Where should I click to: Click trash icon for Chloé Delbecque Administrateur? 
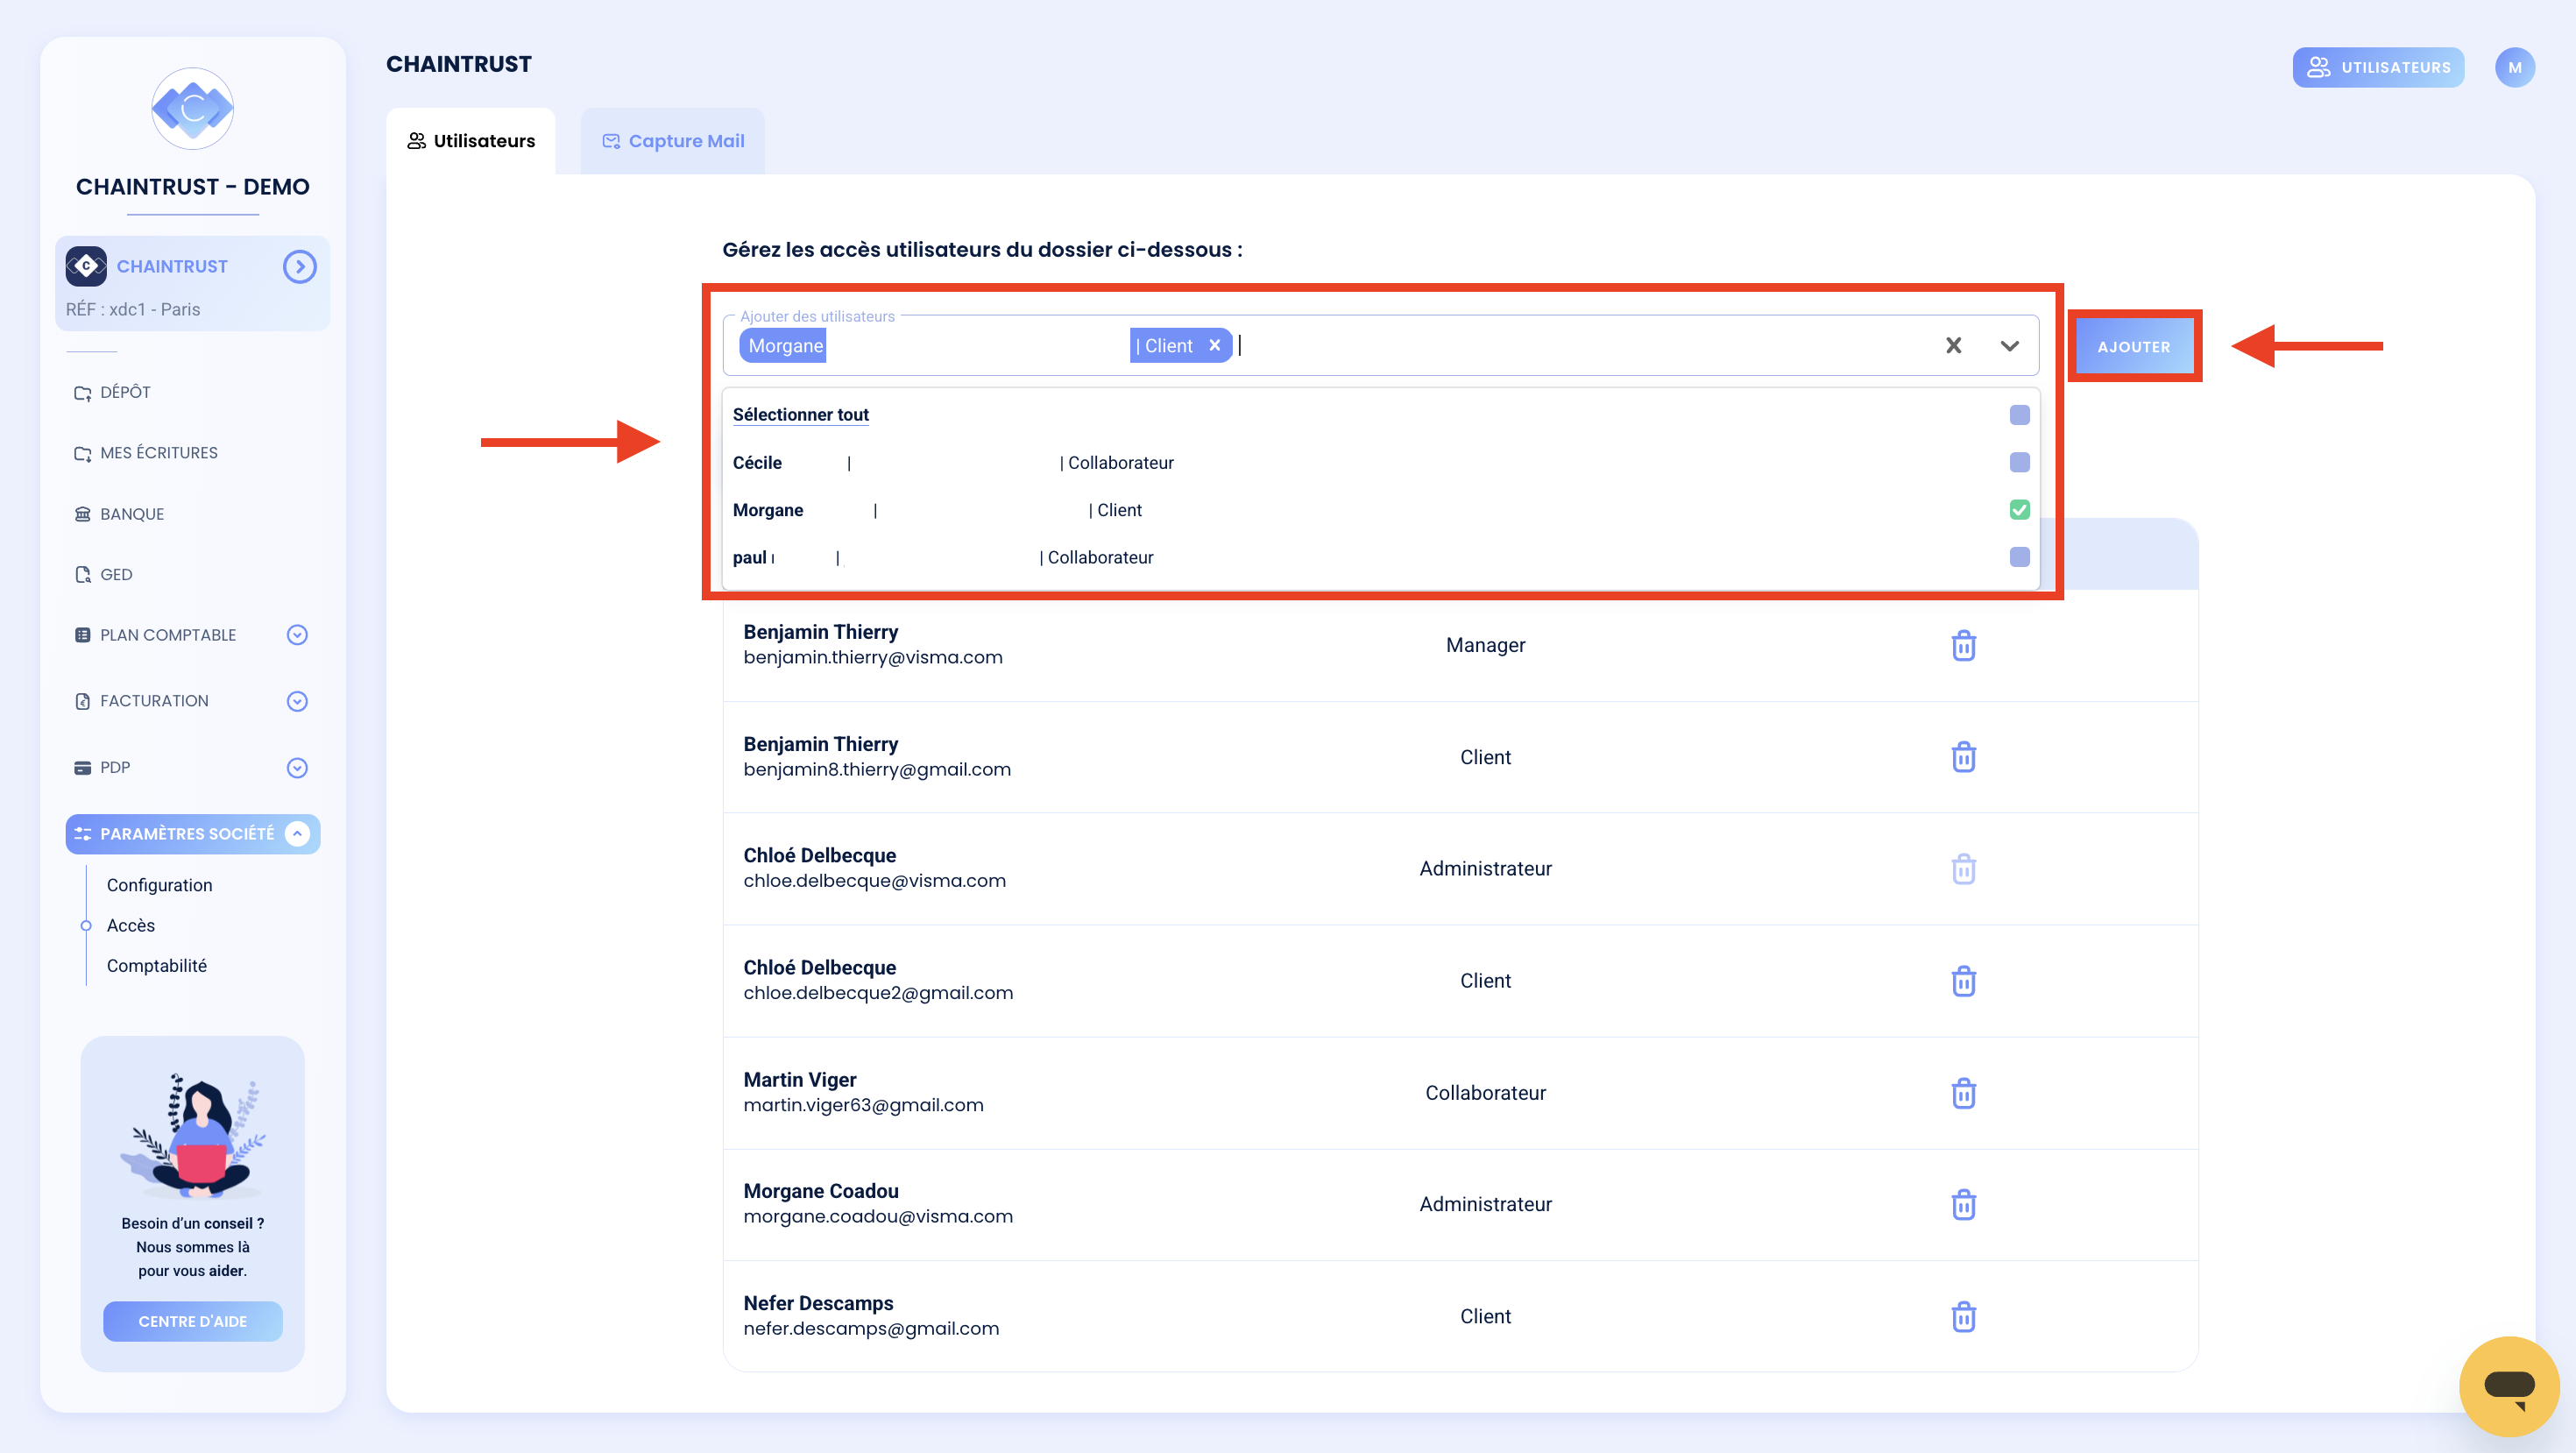coord(1963,869)
